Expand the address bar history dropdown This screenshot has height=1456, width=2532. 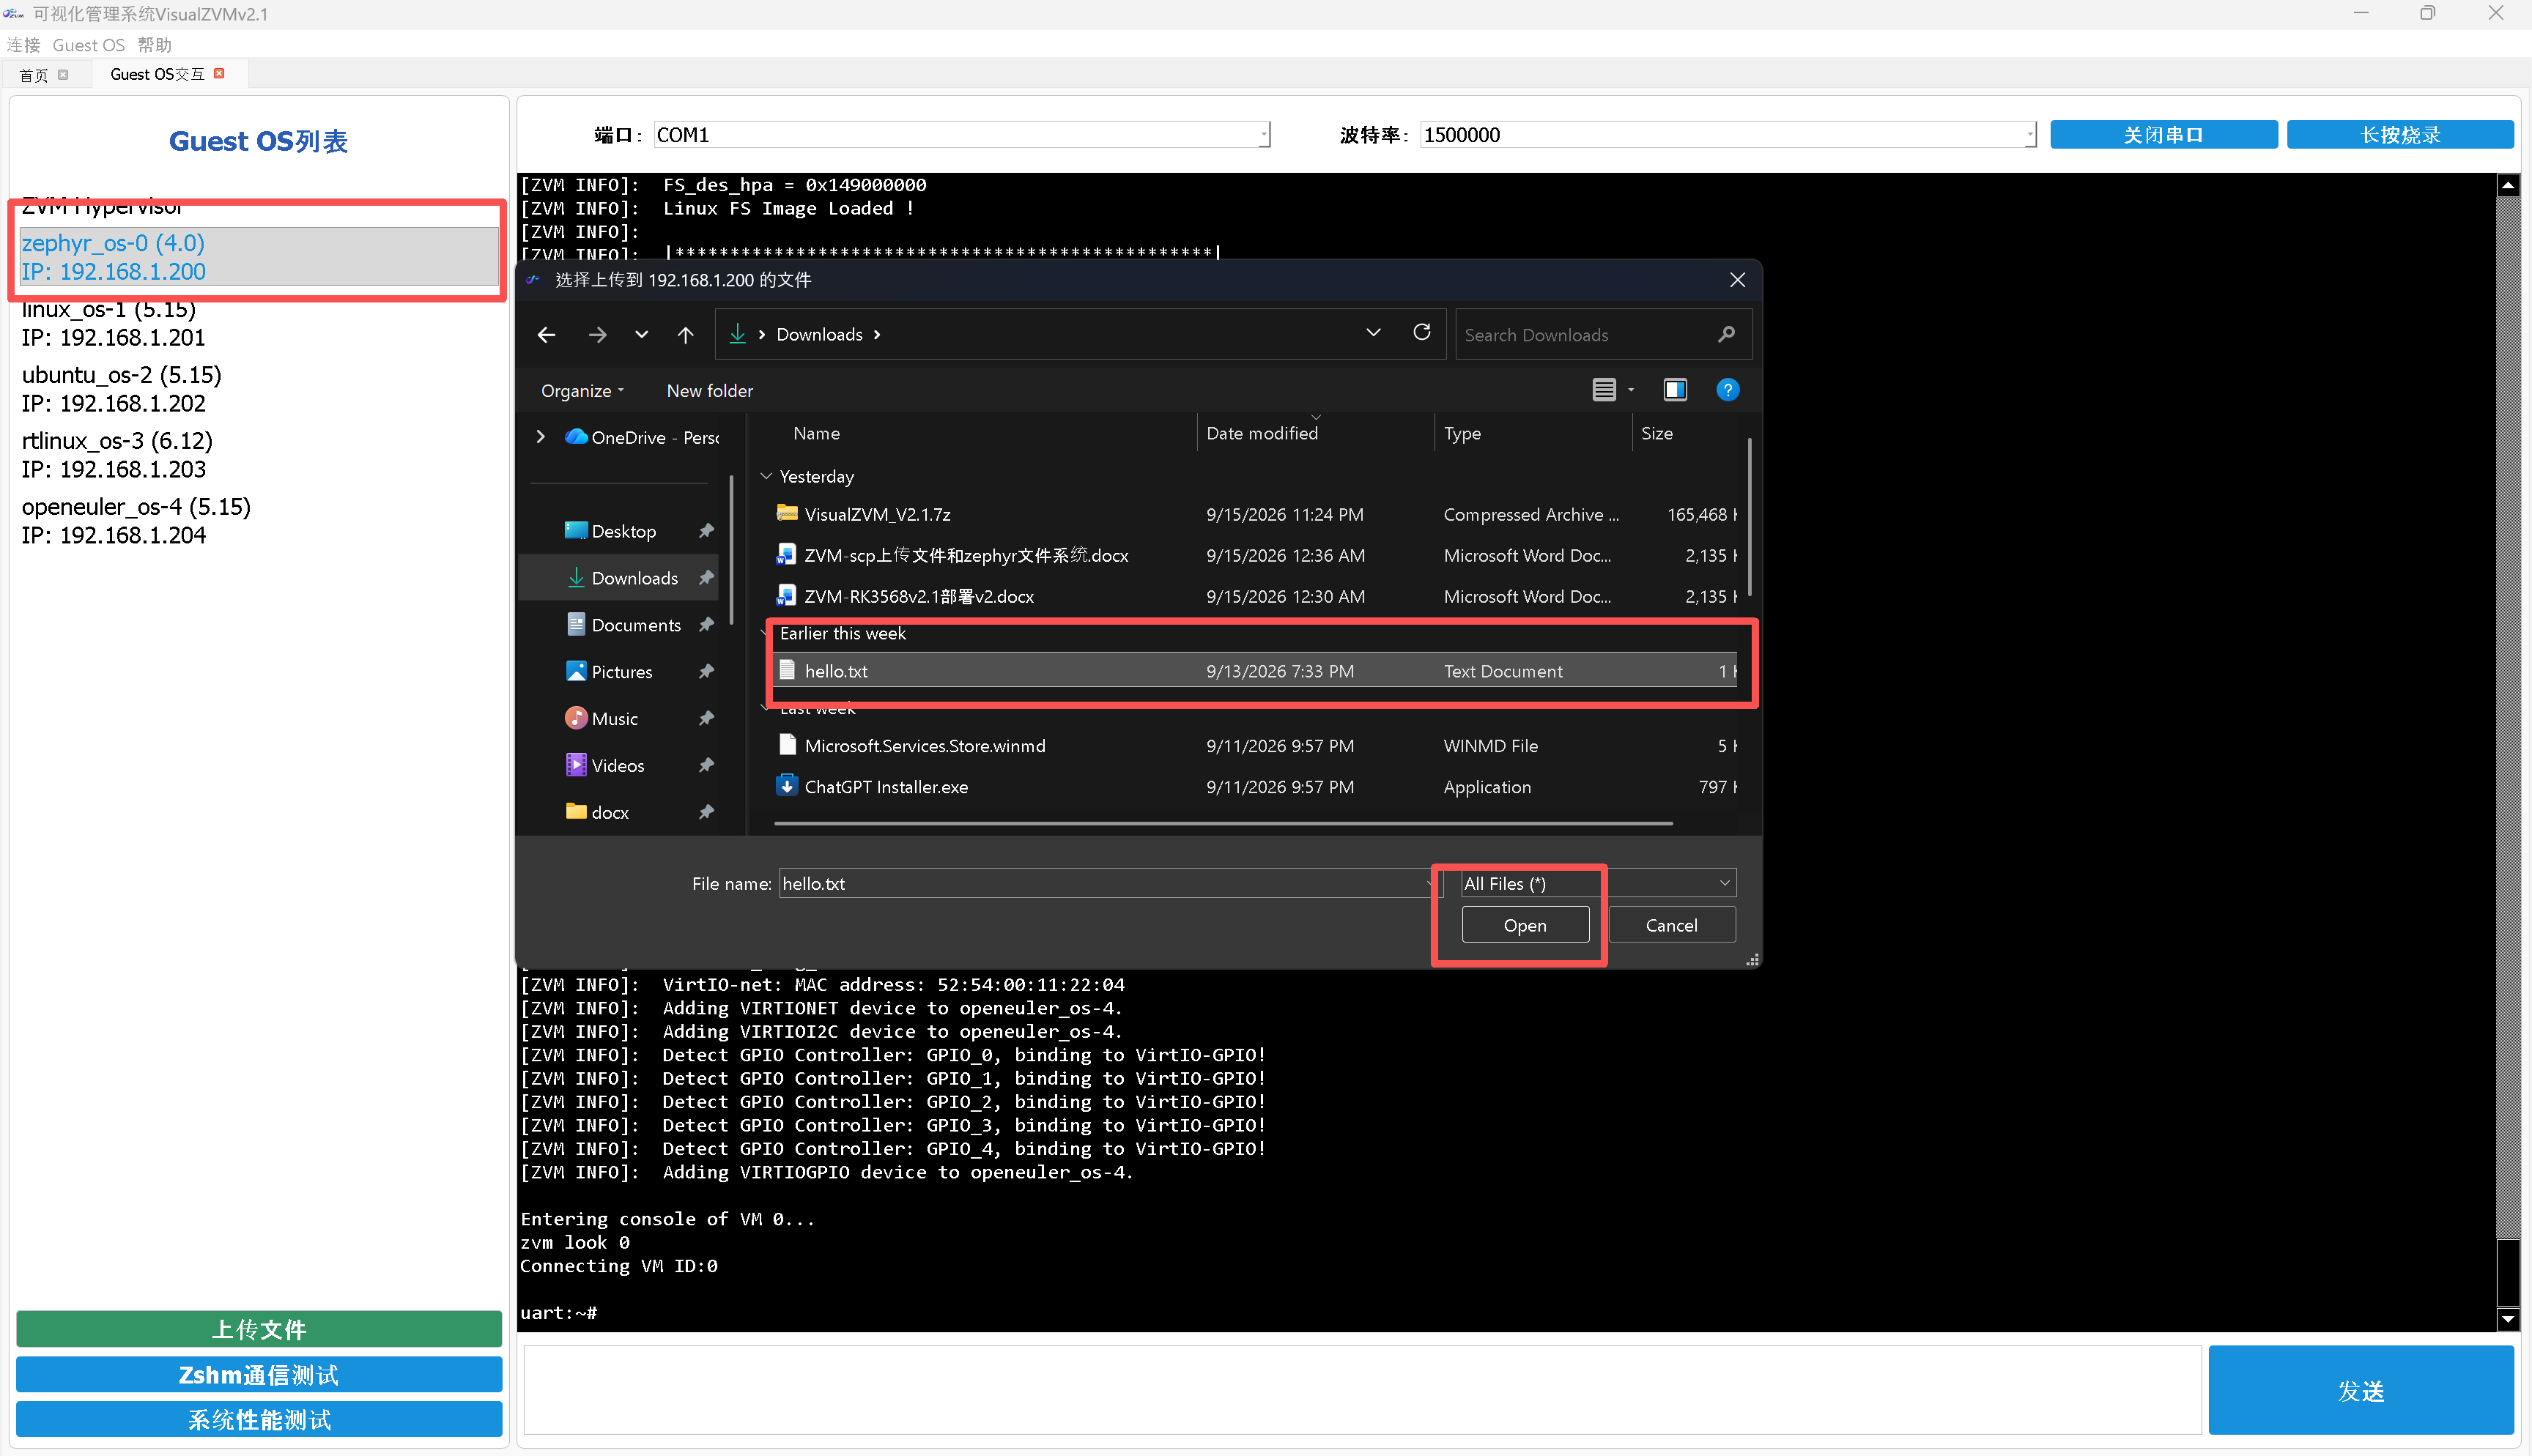[x=1373, y=332]
